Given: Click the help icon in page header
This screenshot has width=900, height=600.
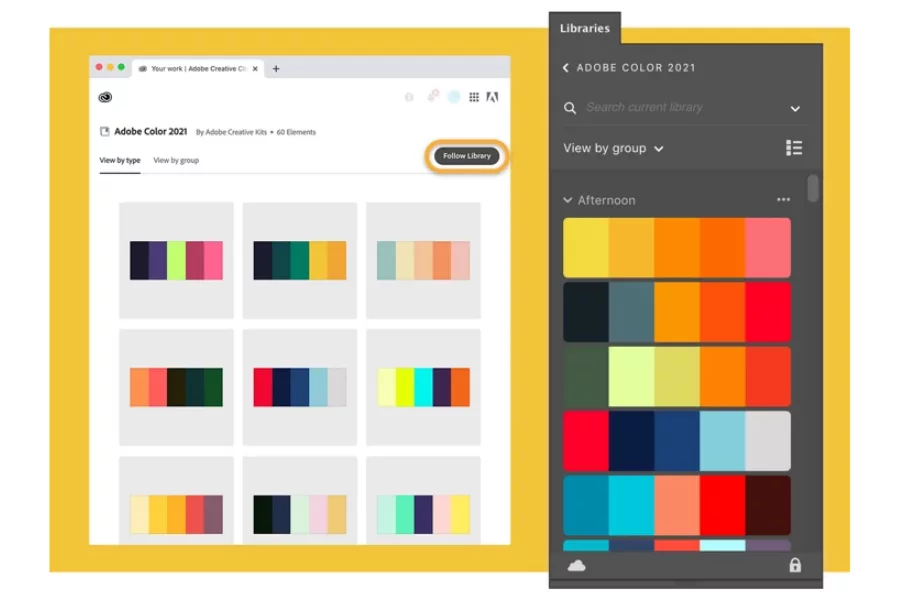Looking at the screenshot, I should [409, 97].
